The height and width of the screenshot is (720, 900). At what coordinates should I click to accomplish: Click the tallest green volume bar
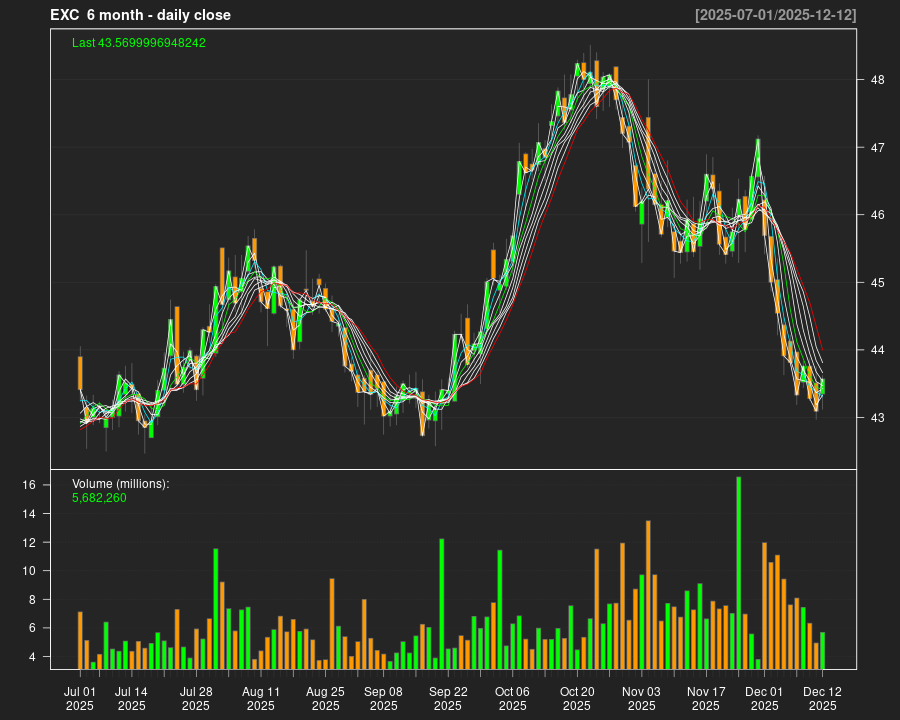[739, 572]
